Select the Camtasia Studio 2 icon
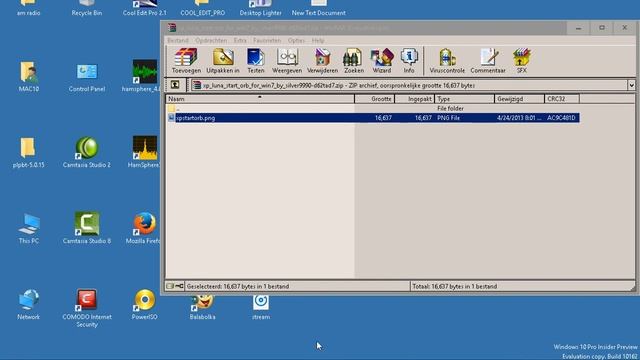This screenshot has width=640, height=360. (x=87, y=153)
